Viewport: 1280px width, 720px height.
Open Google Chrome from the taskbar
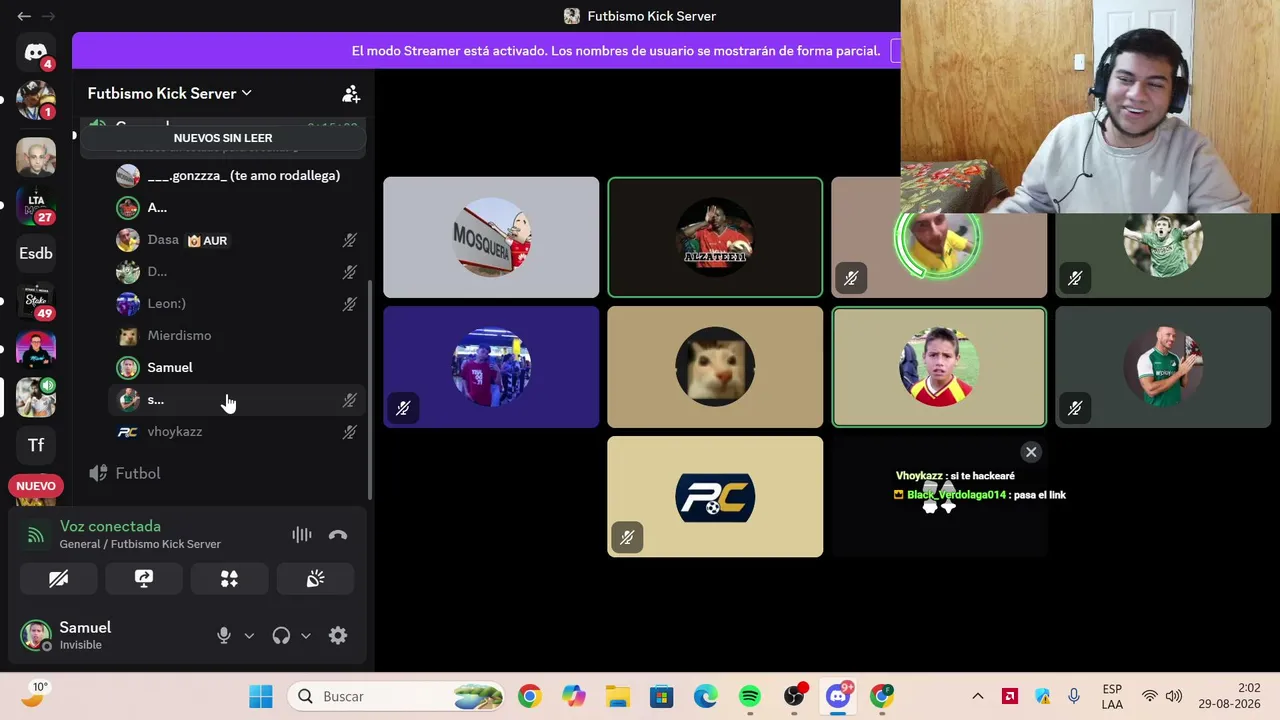(x=530, y=696)
